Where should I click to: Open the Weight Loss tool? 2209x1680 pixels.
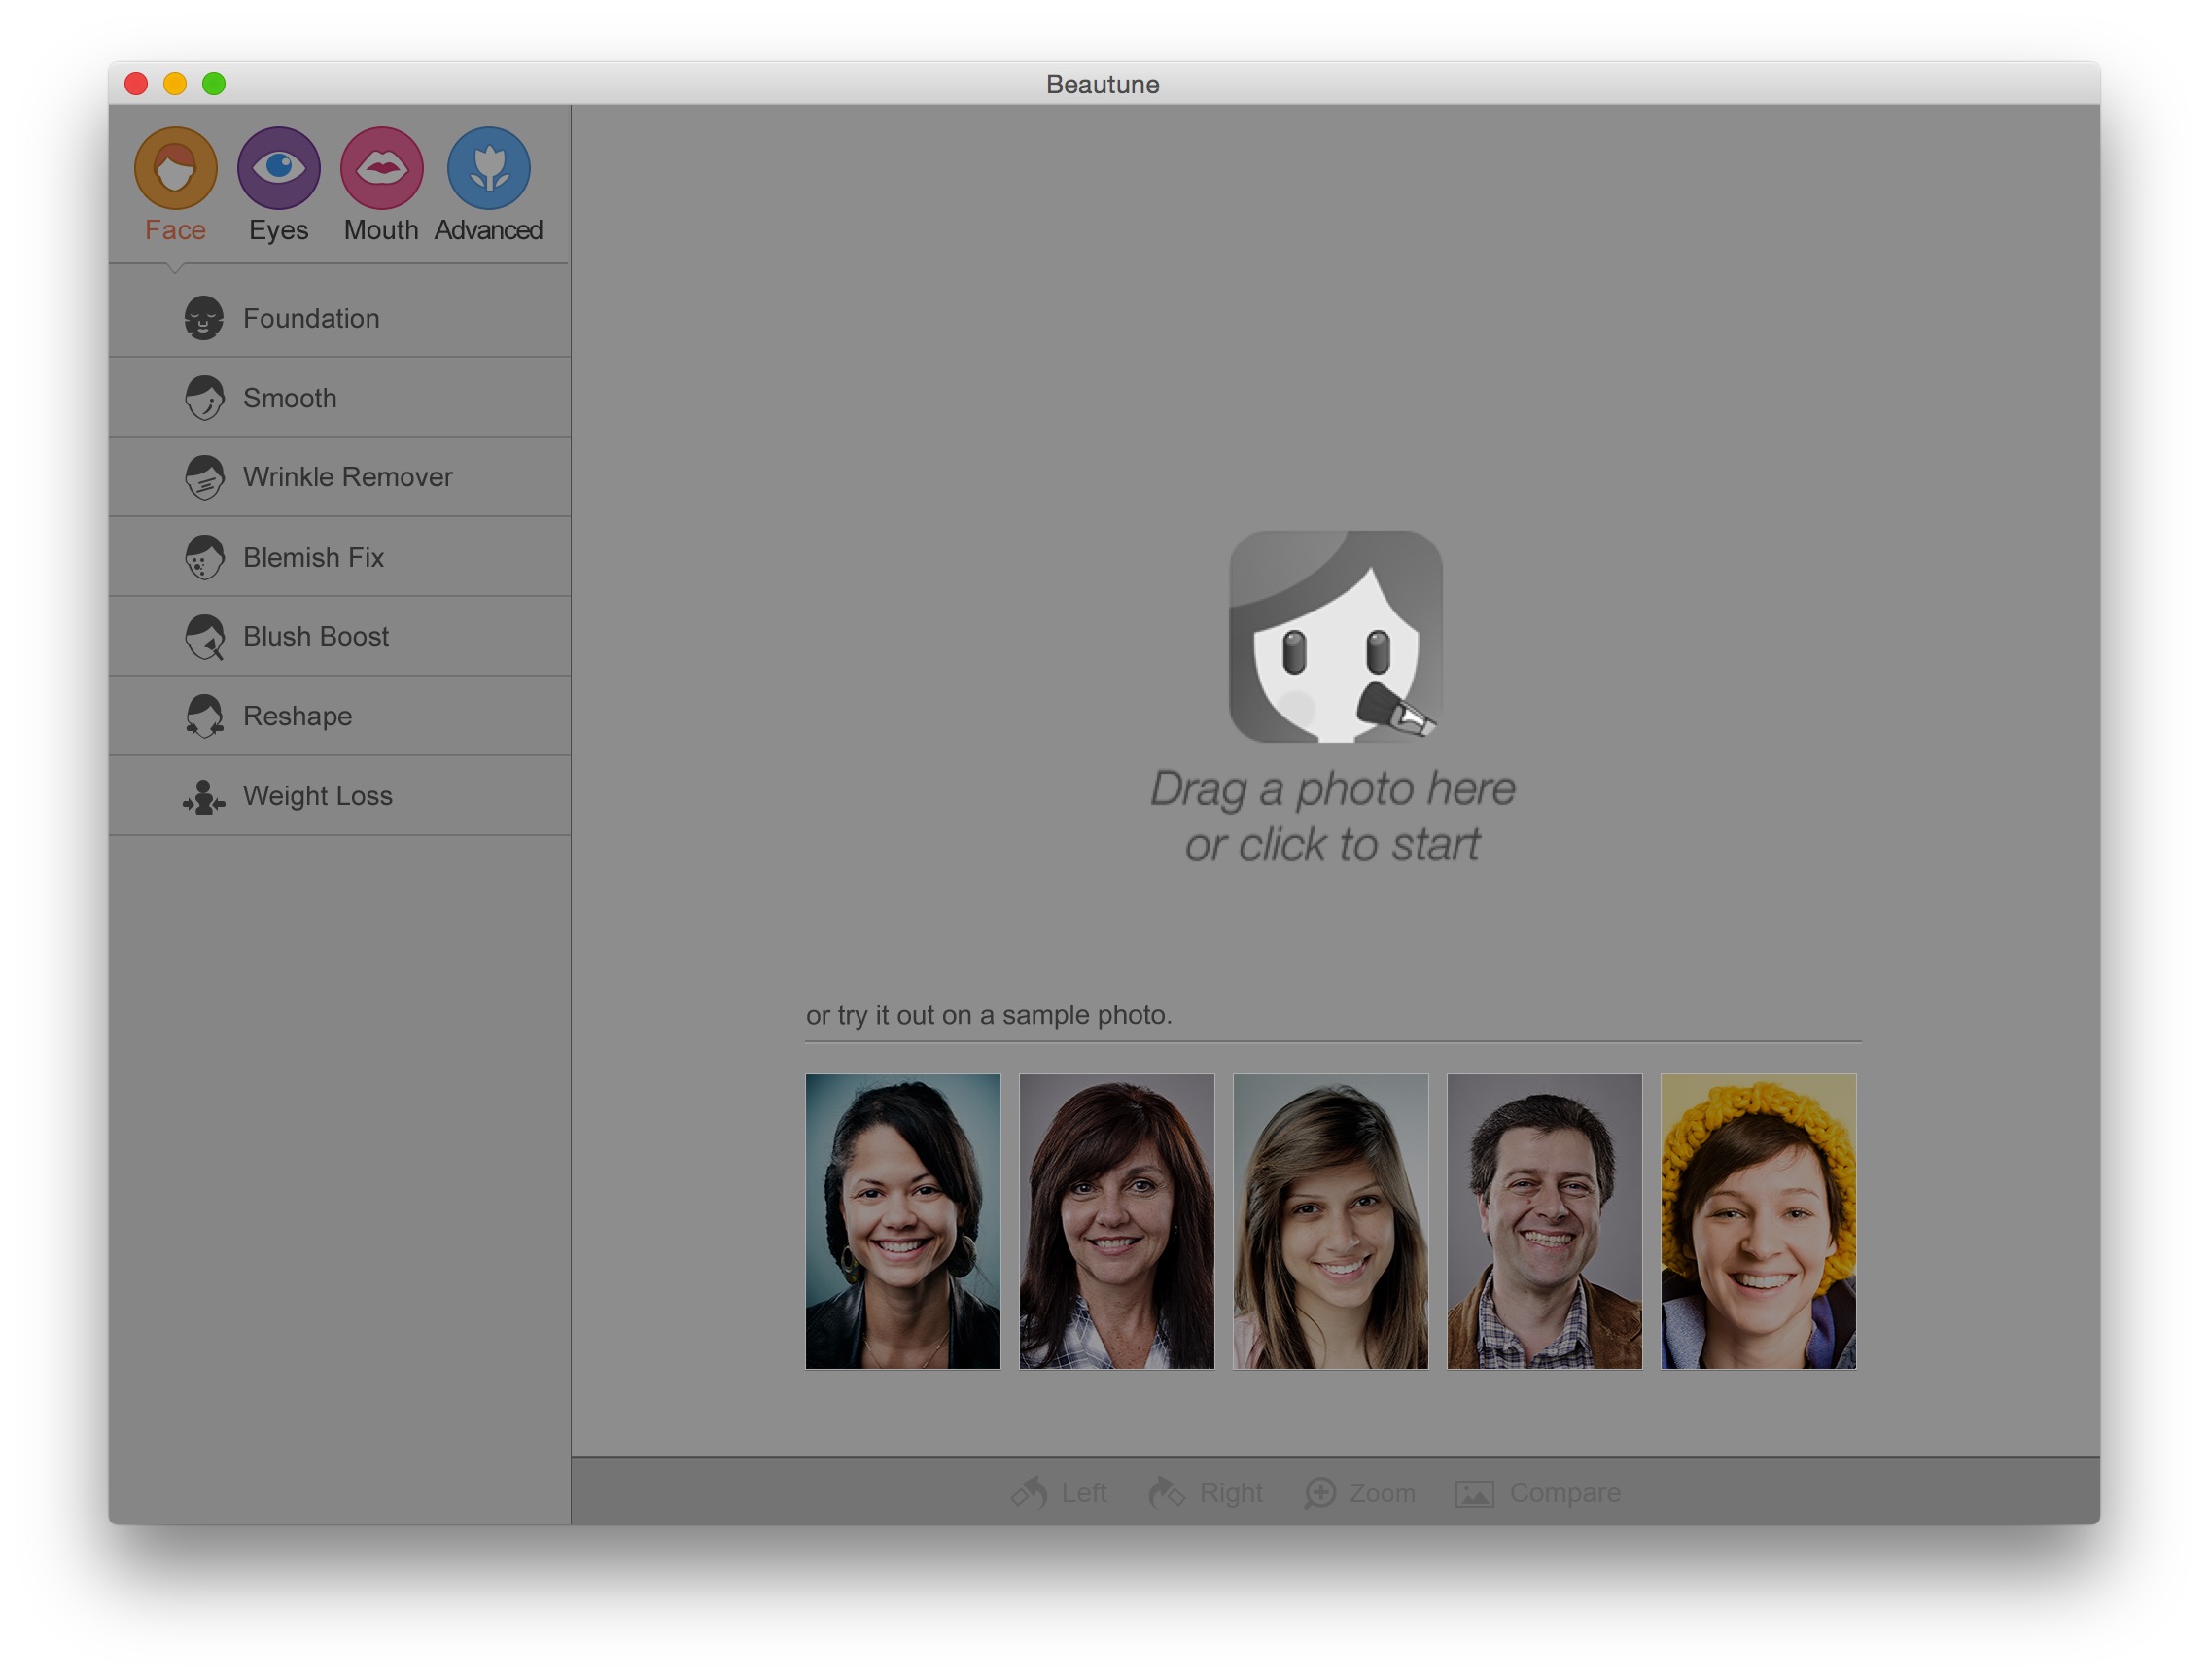click(x=340, y=796)
